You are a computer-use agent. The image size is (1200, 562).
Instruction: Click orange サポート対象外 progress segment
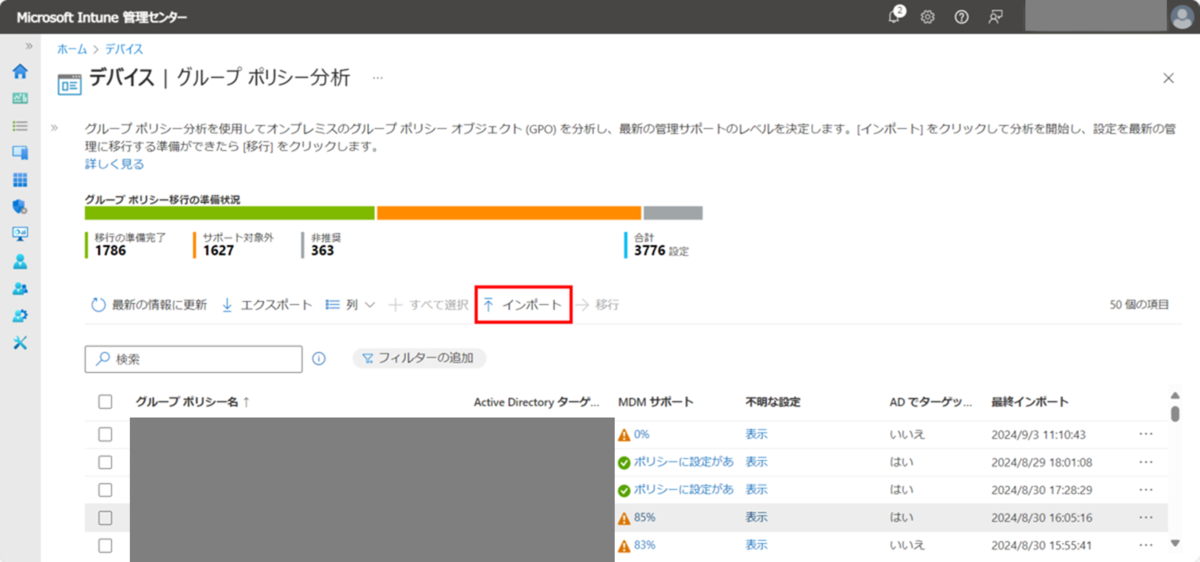[x=509, y=213]
